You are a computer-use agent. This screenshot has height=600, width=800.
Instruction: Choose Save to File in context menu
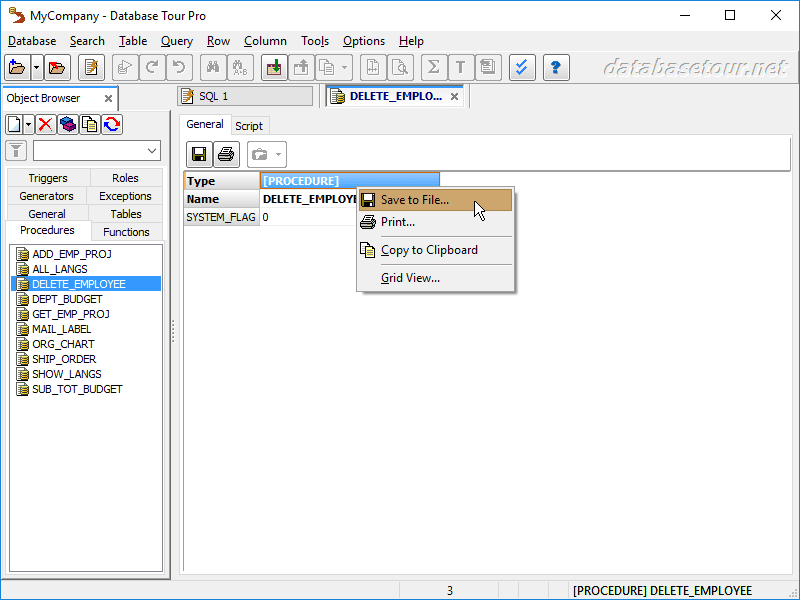pyautogui.click(x=414, y=200)
